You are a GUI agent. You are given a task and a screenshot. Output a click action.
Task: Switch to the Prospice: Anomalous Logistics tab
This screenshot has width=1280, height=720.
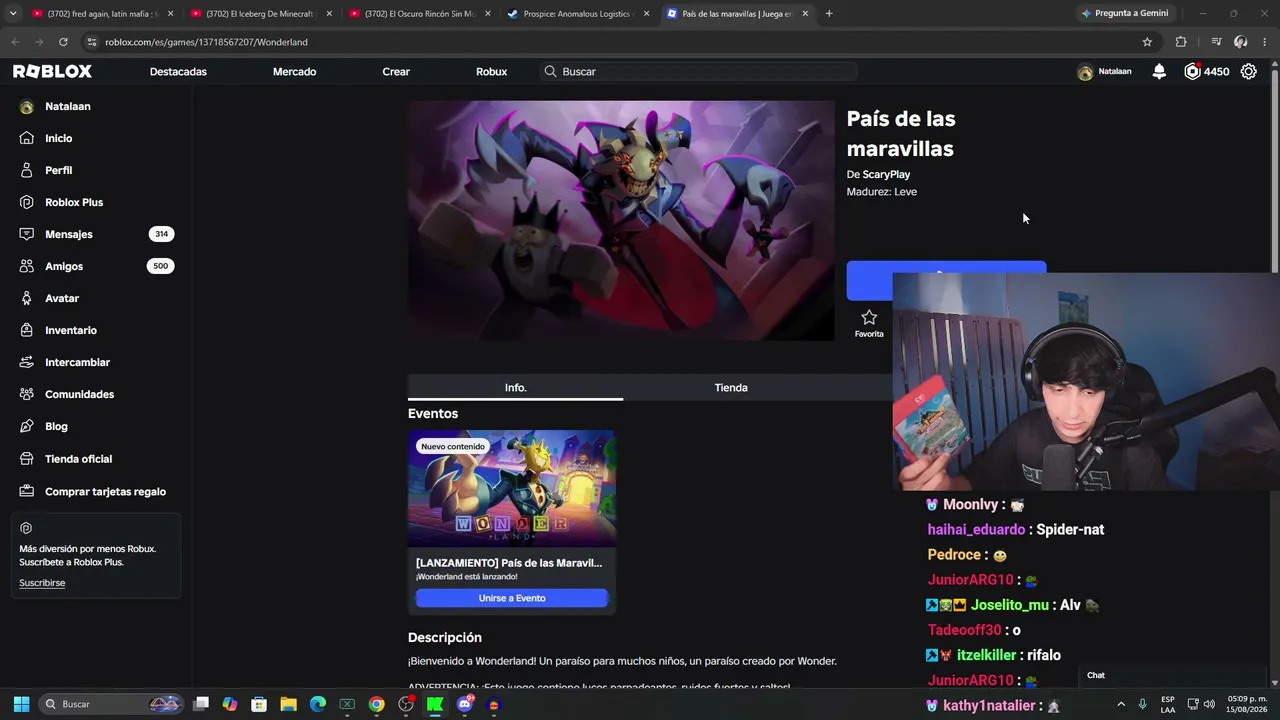point(579,14)
